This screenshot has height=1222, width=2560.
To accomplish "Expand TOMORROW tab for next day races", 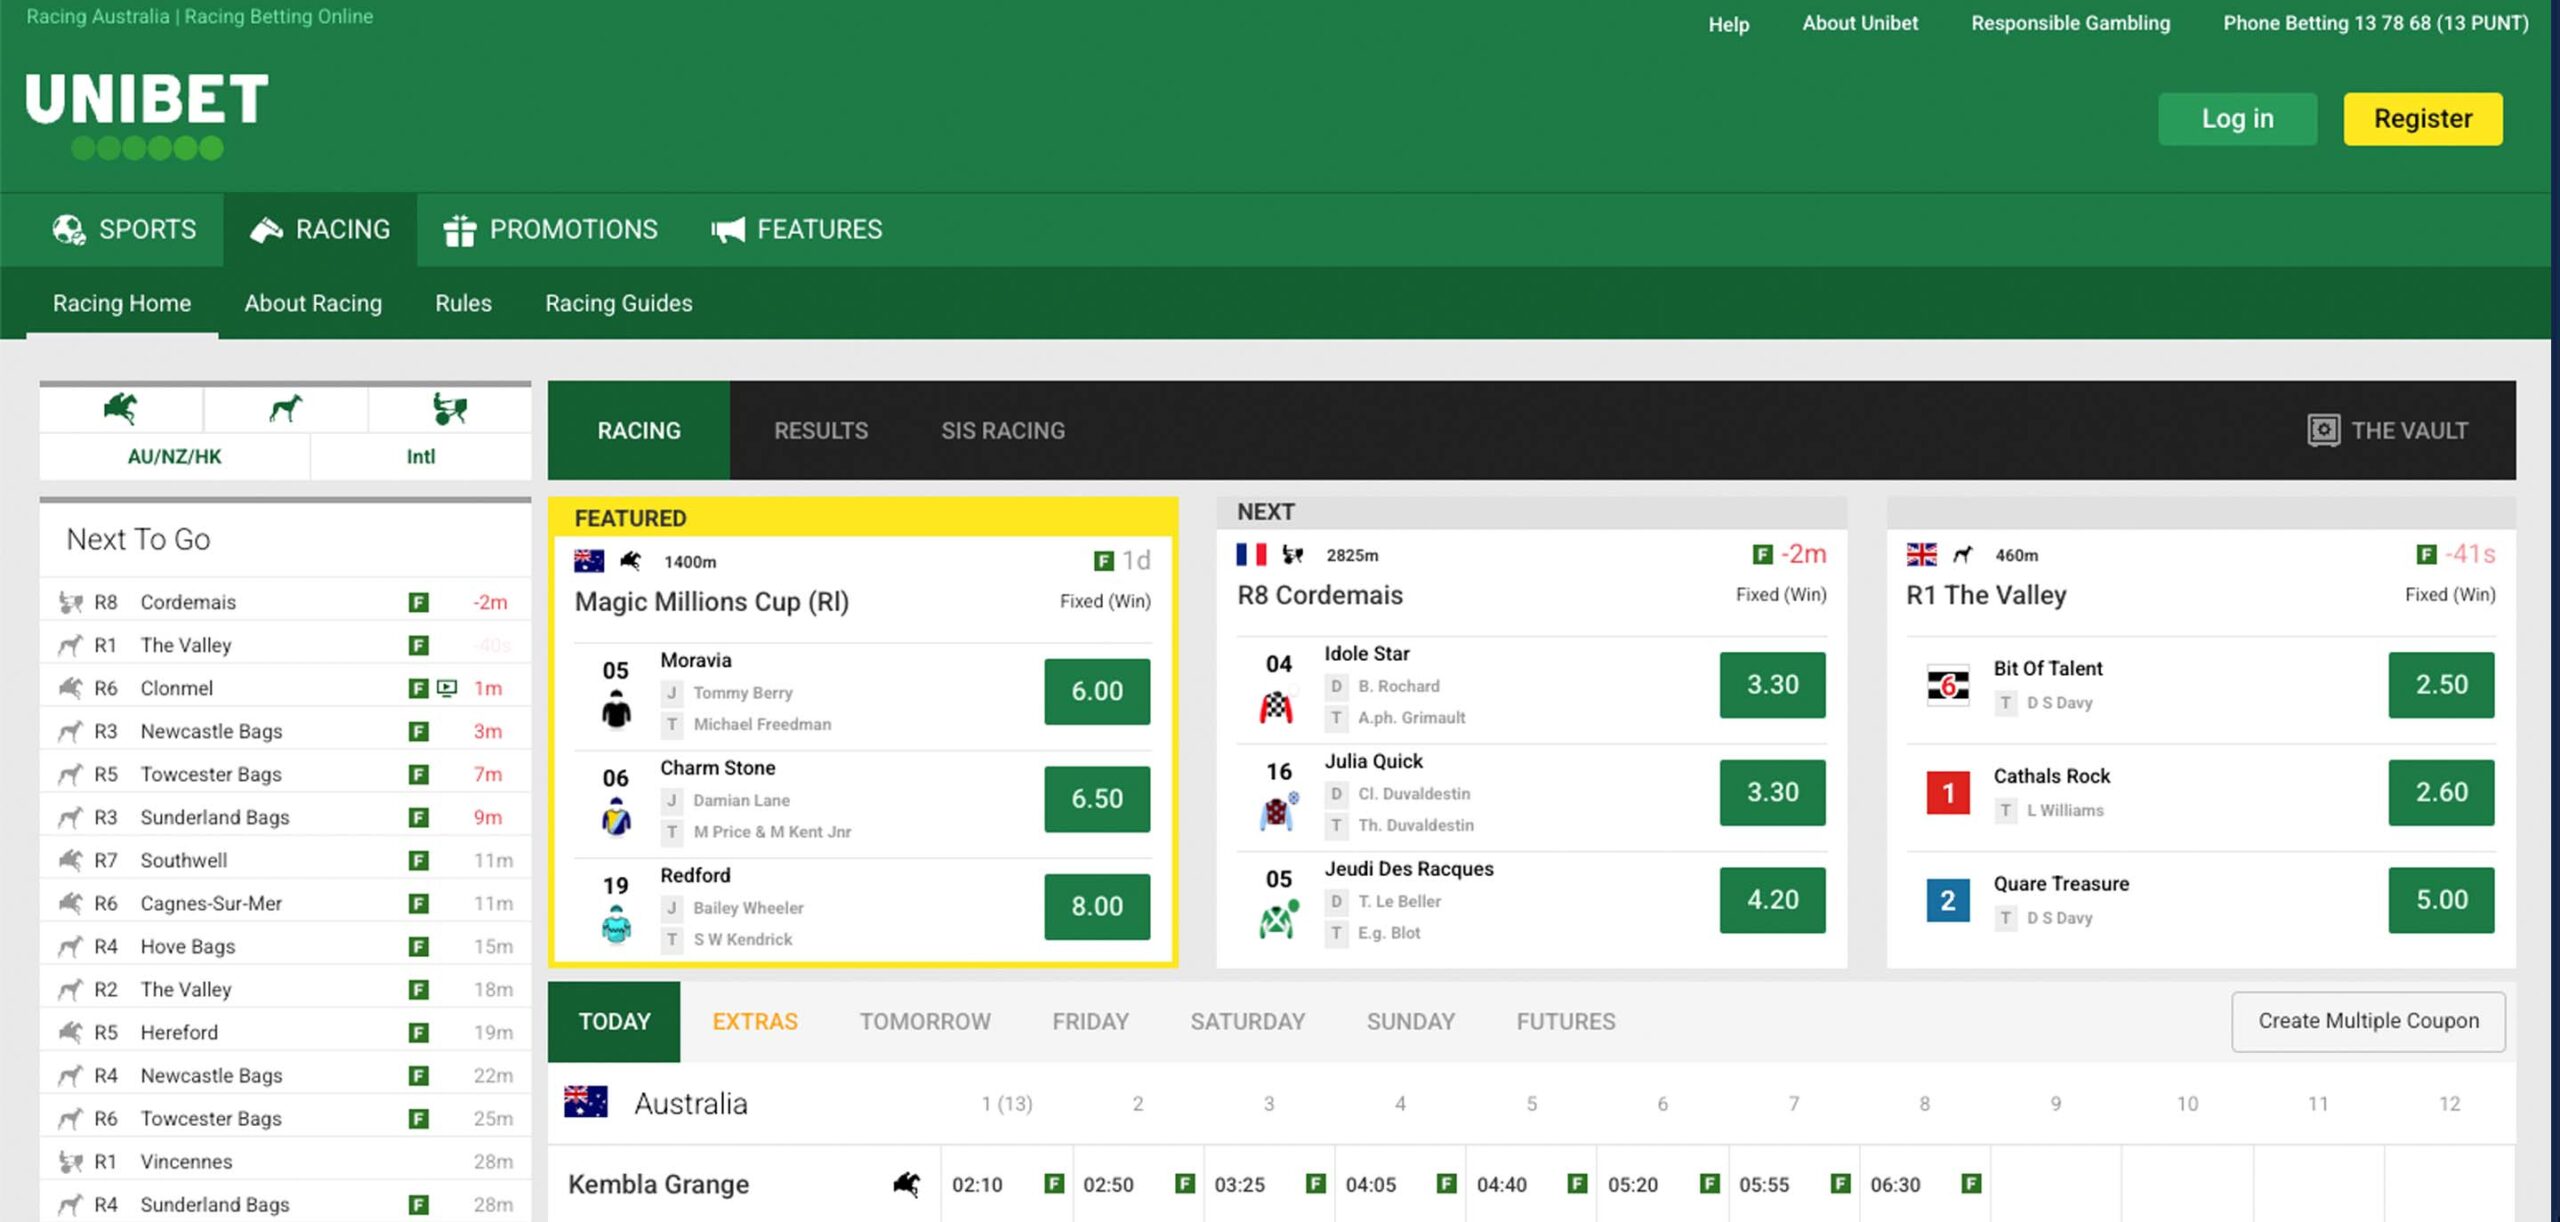I will (x=924, y=1019).
